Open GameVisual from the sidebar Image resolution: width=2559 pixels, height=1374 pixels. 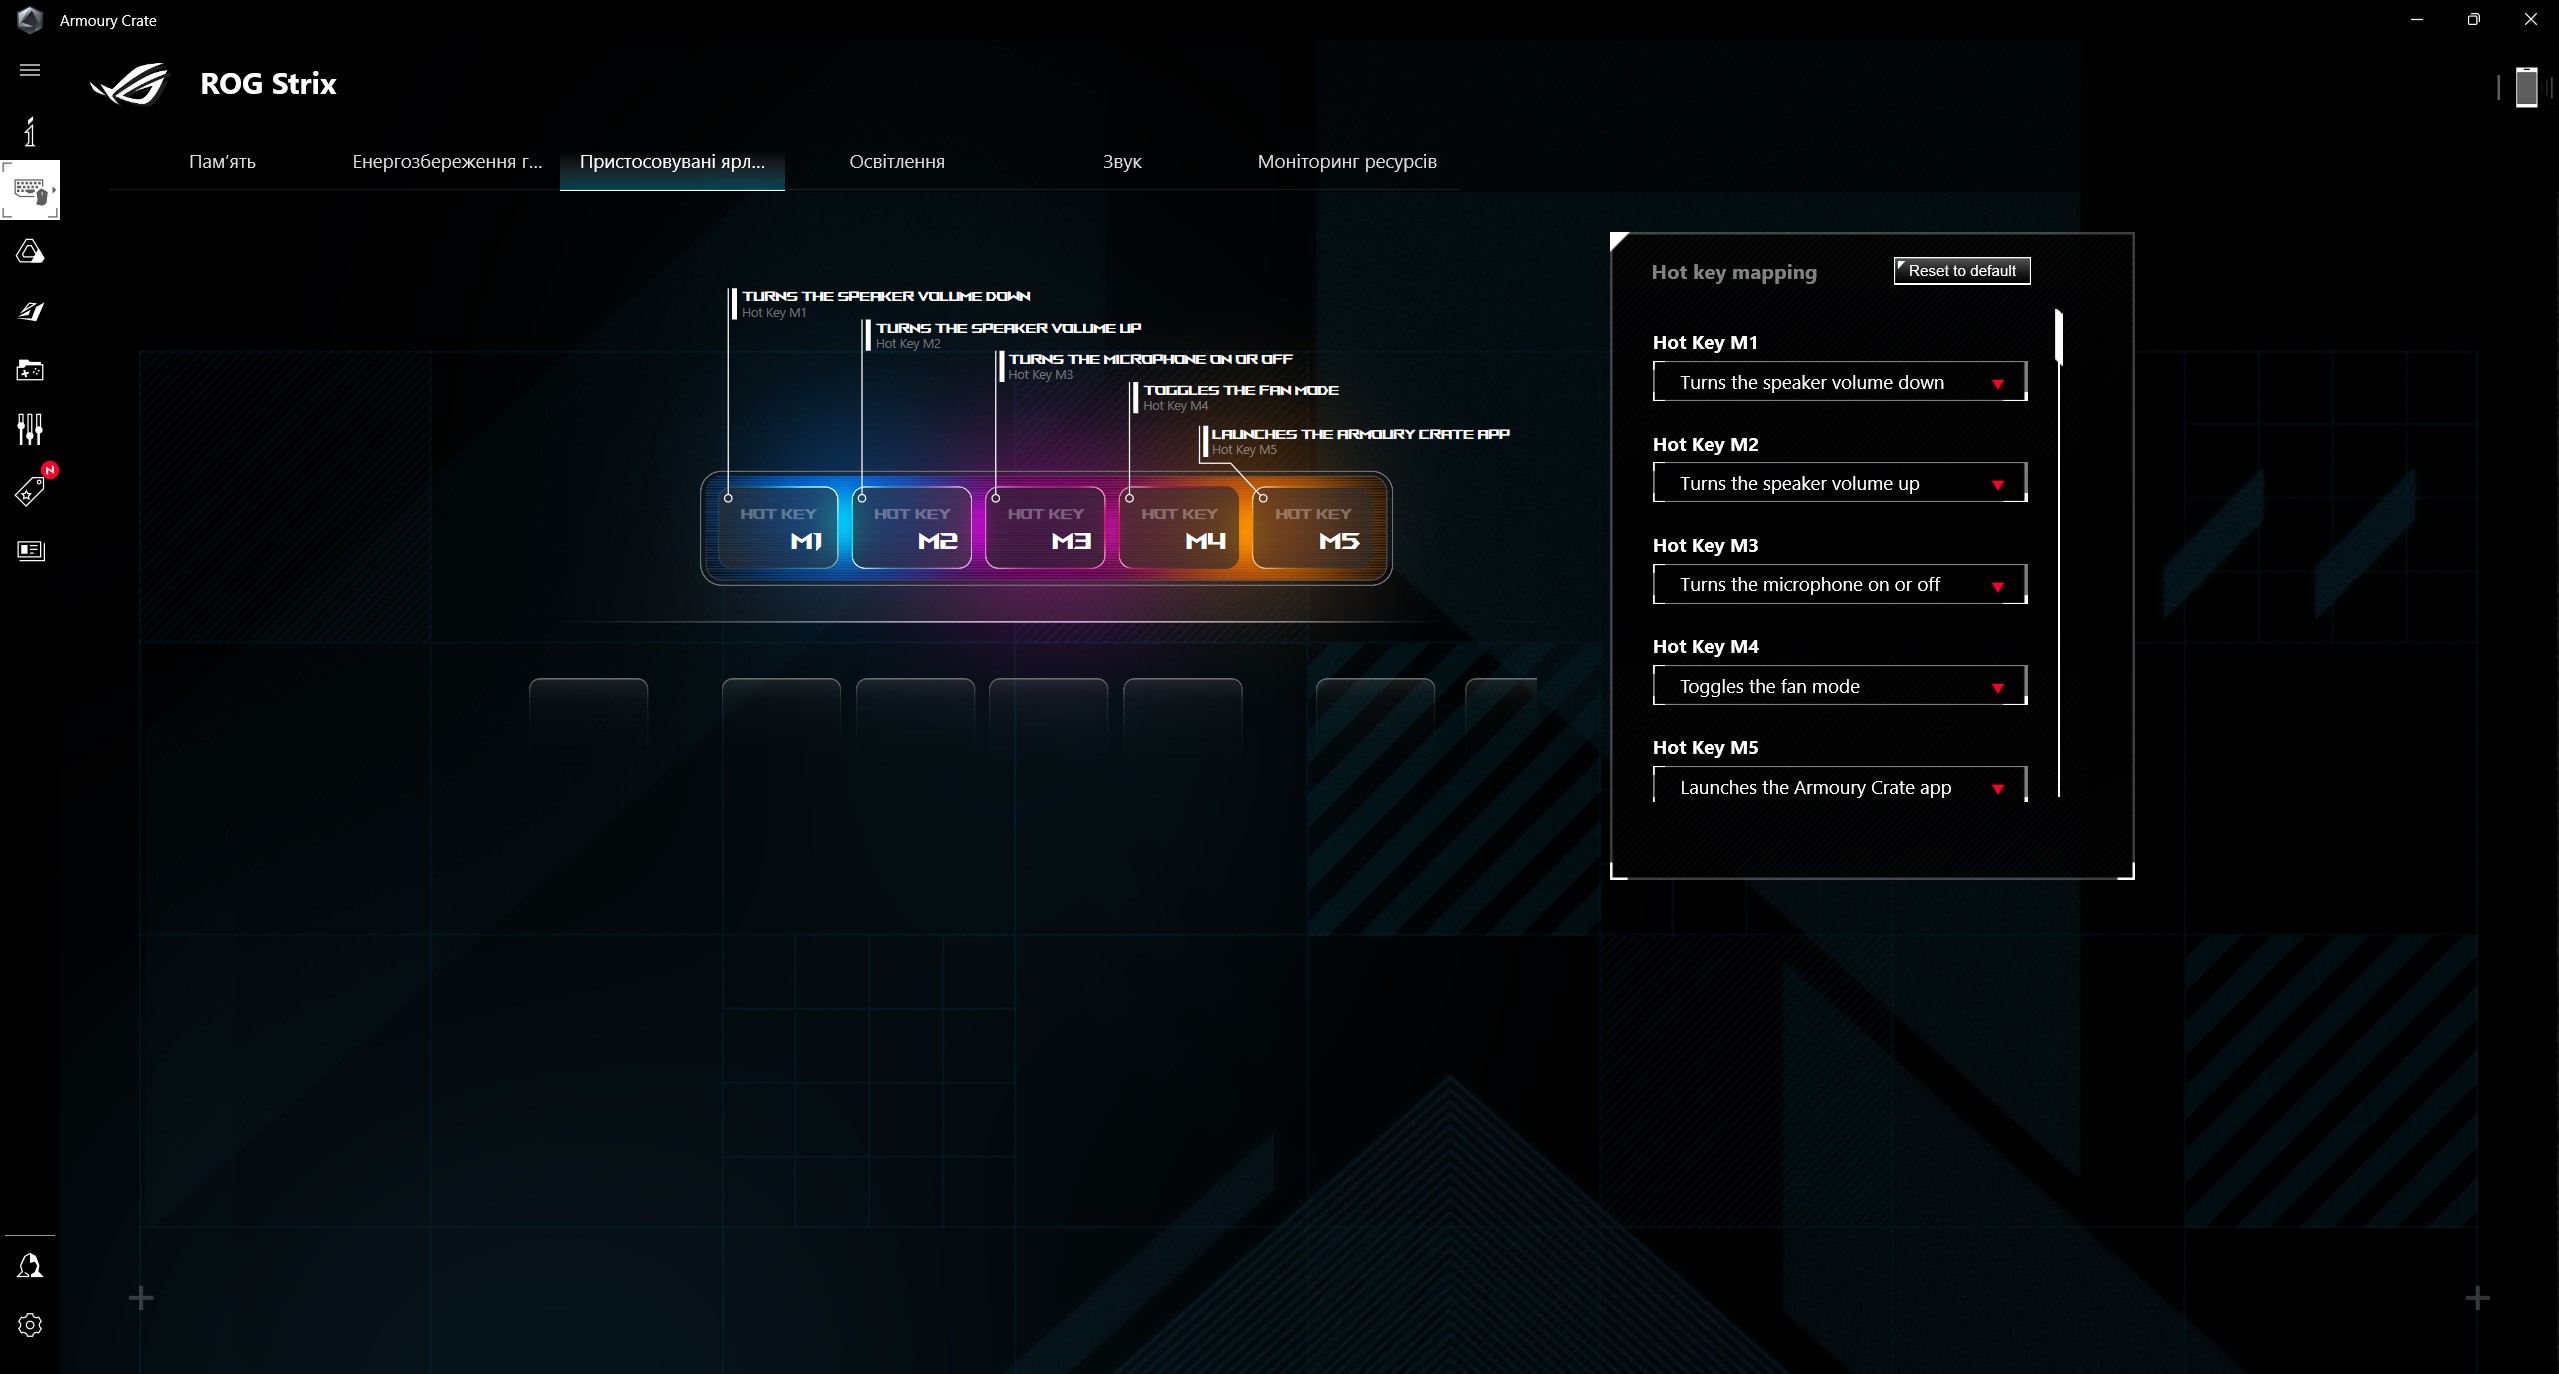[x=30, y=312]
